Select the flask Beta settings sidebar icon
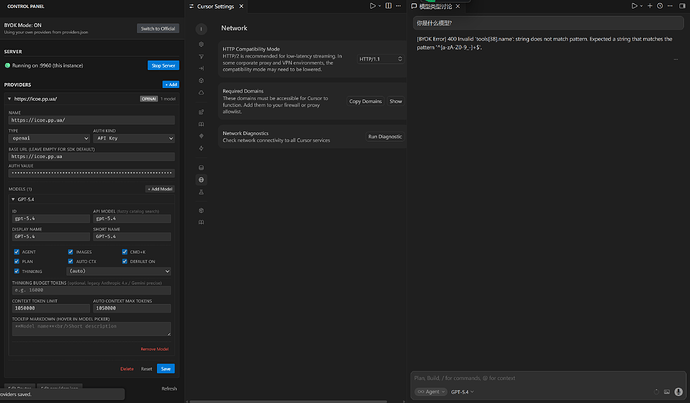 [201, 192]
